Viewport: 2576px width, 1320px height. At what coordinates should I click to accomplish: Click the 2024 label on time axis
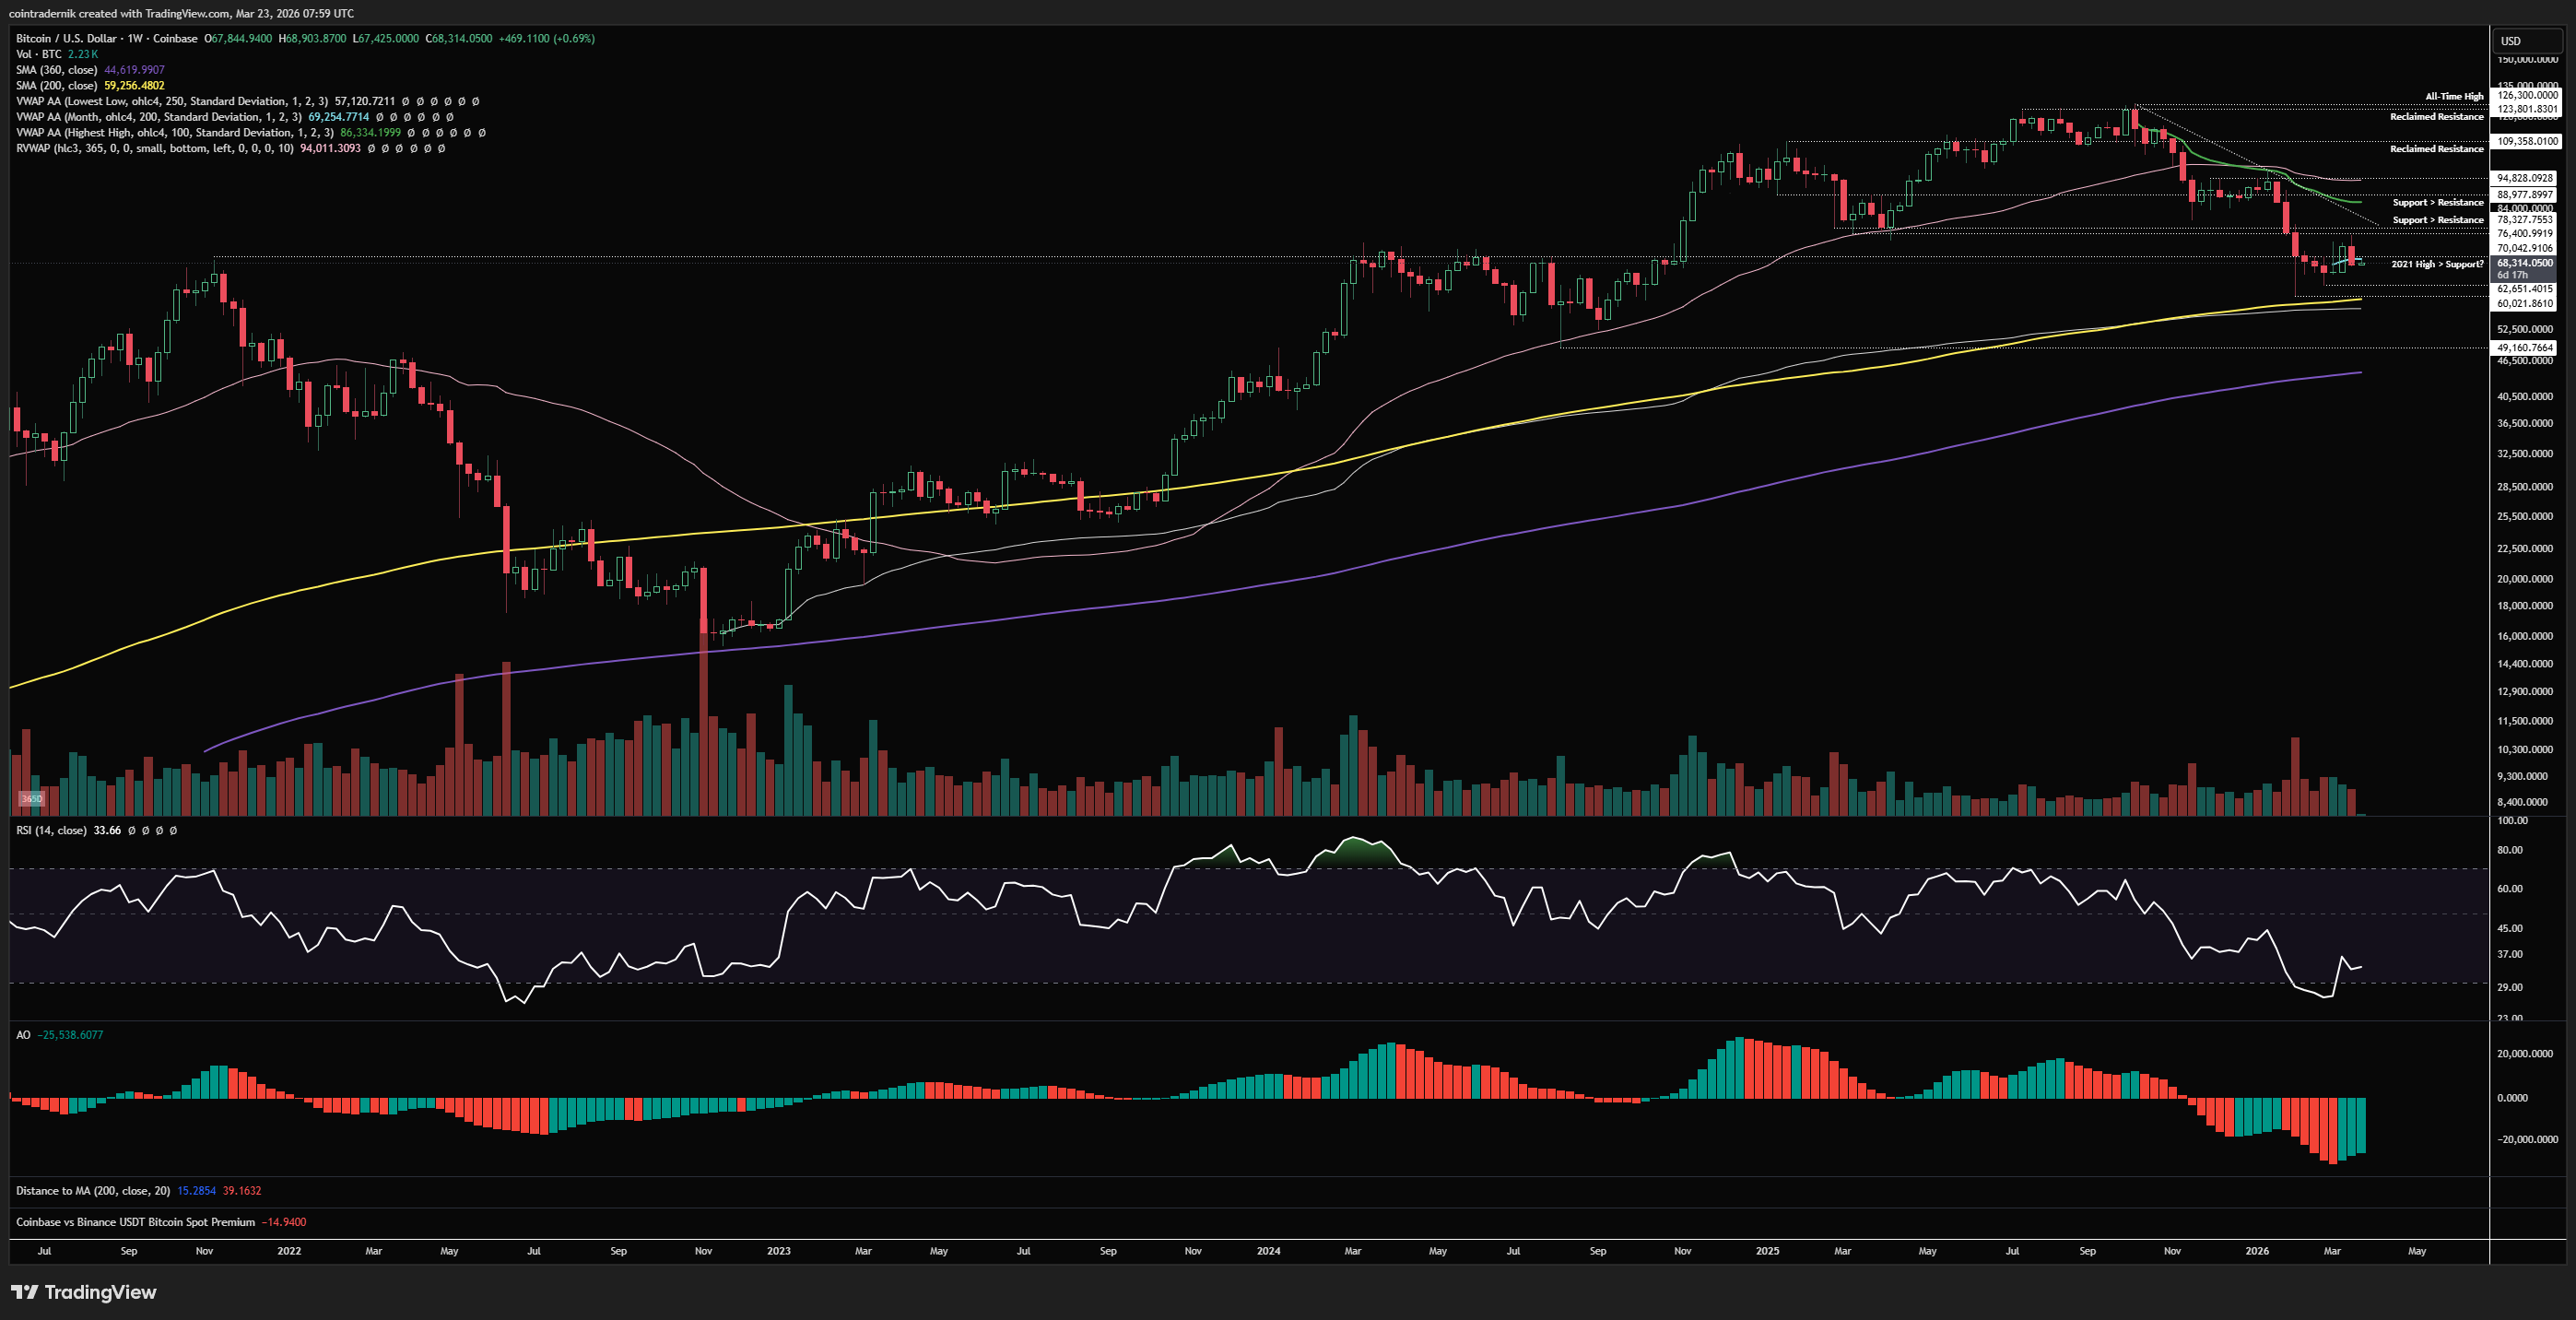click(x=1268, y=1250)
